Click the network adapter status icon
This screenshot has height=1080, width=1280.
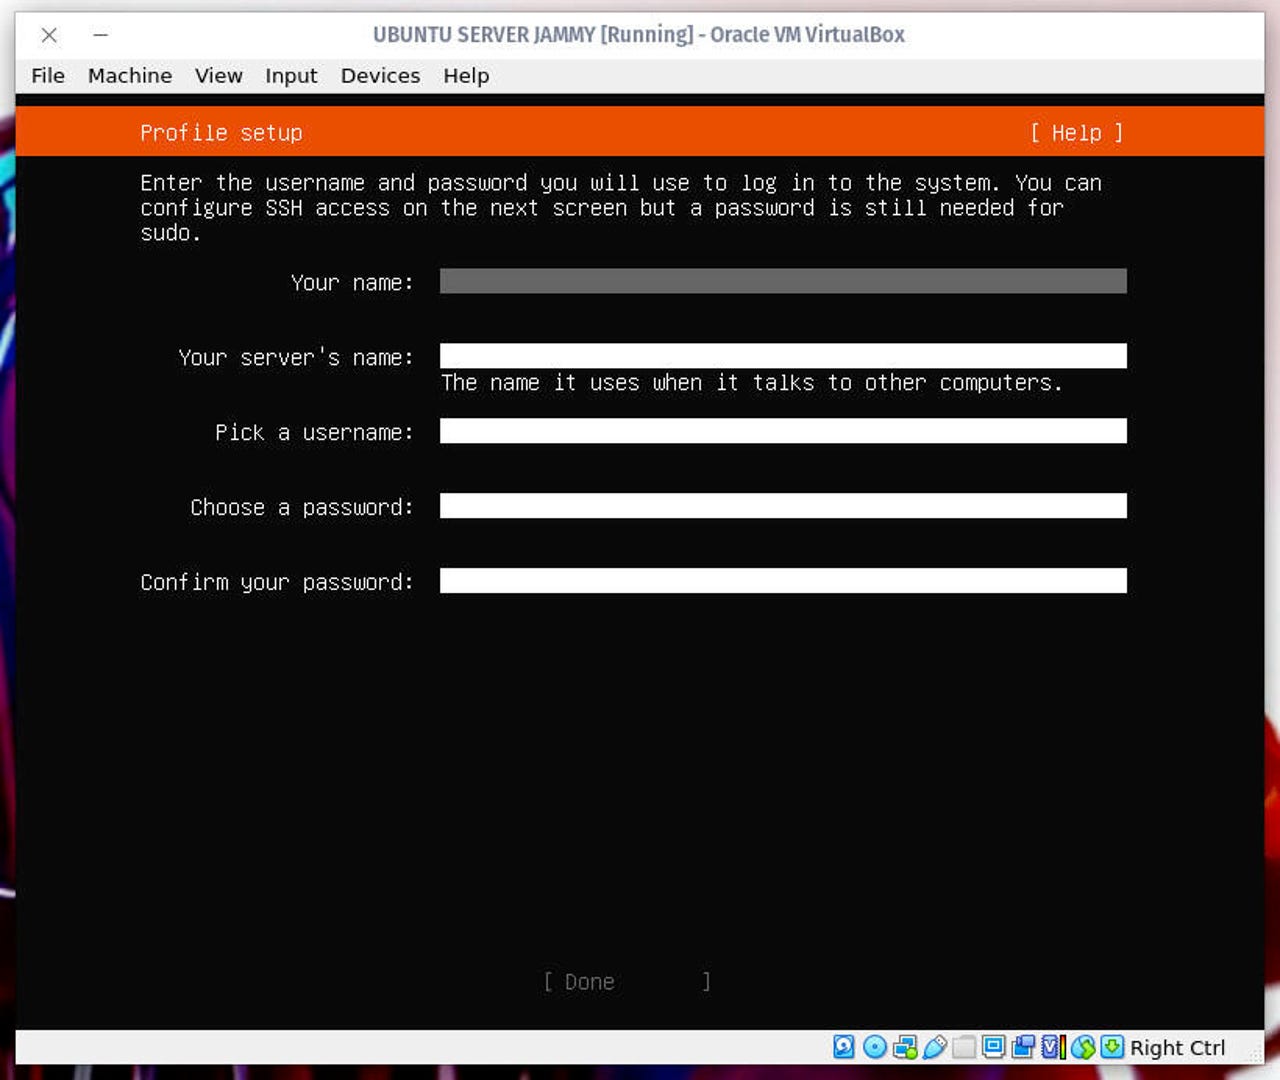(x=905, y=1047)
